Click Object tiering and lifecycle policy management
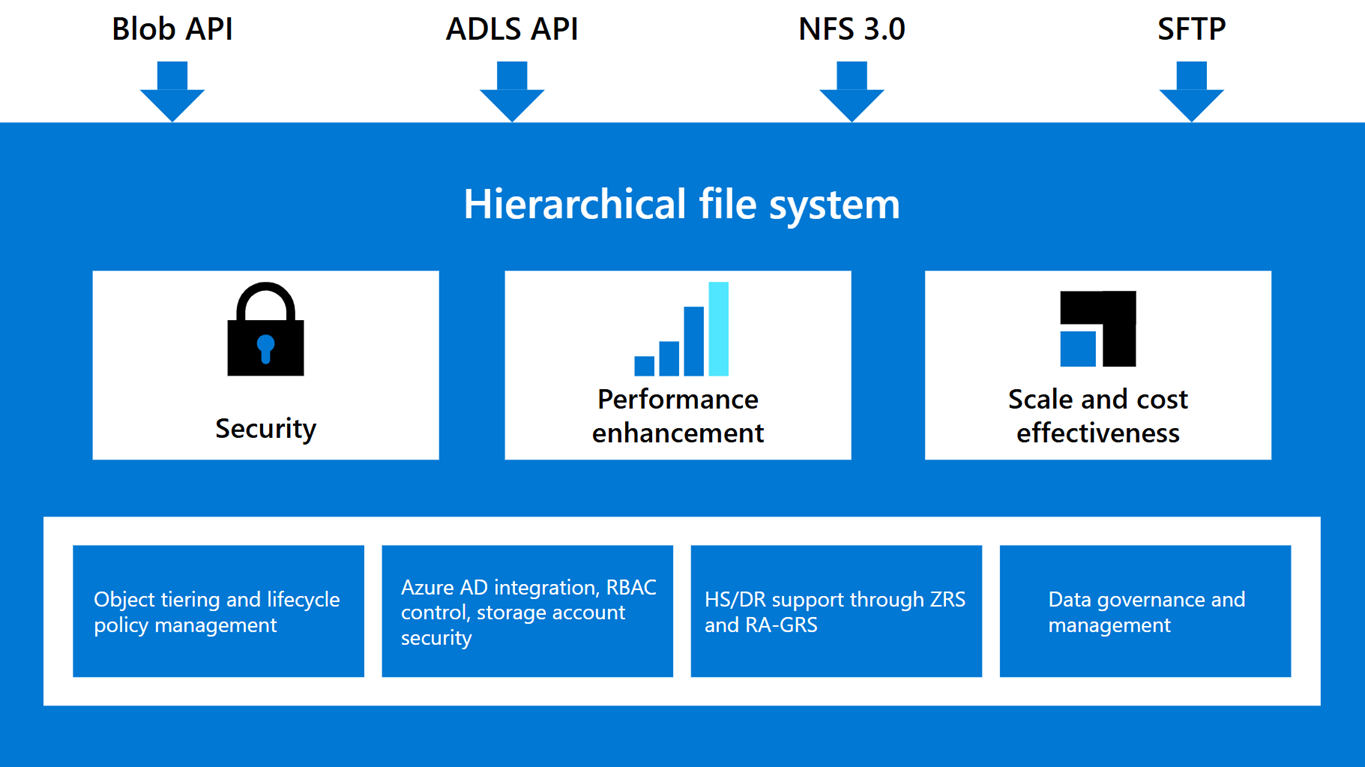 (x=218, y=611)
